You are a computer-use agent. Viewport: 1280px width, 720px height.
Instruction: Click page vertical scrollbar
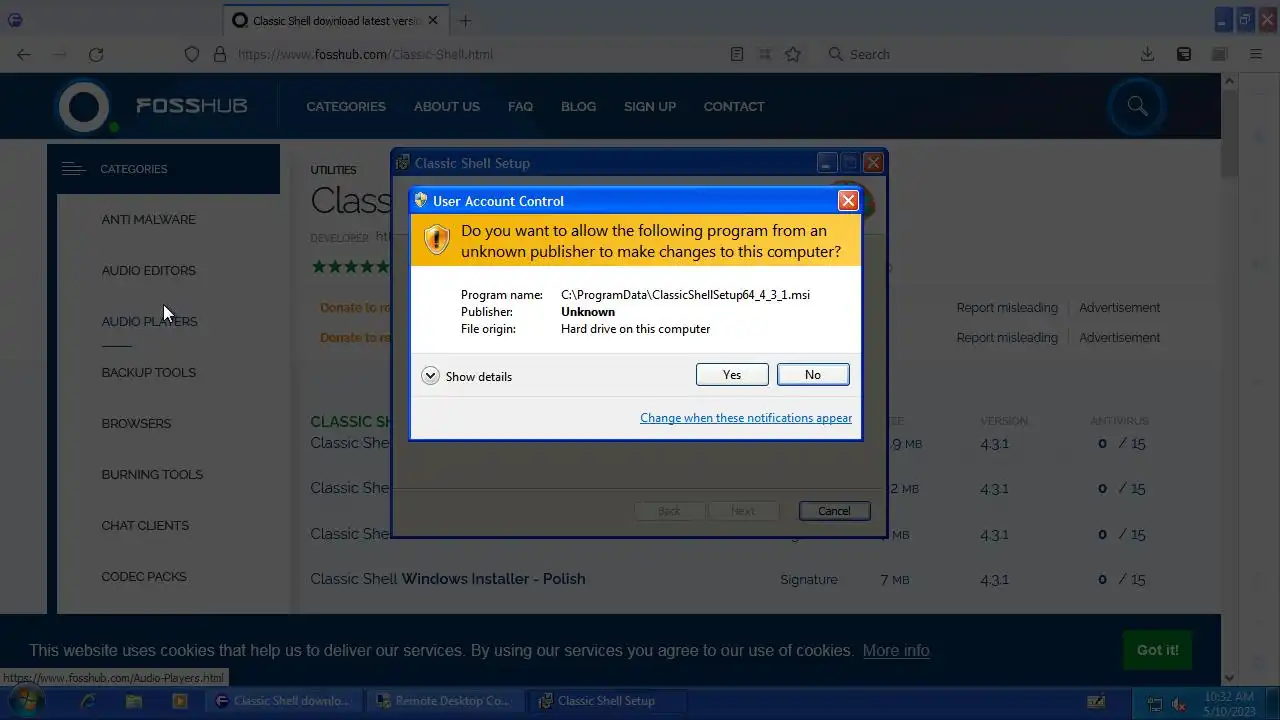[x=1230, y=380]
